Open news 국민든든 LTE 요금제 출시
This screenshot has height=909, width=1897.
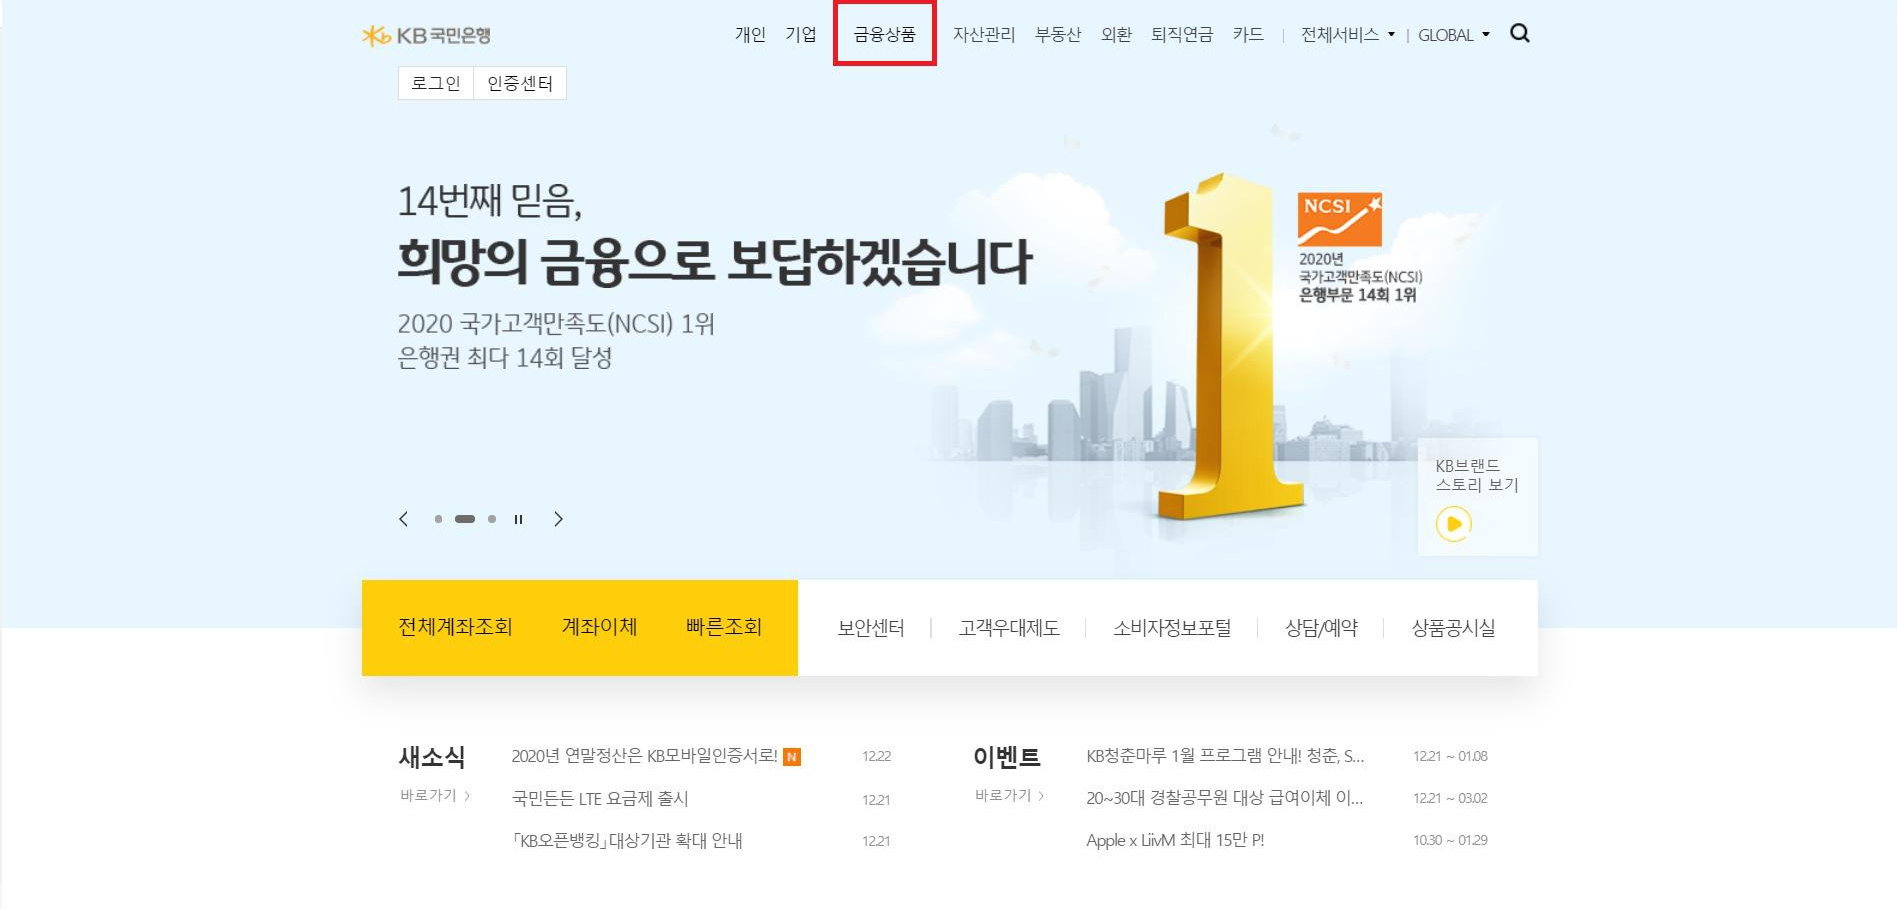point(600,798)
